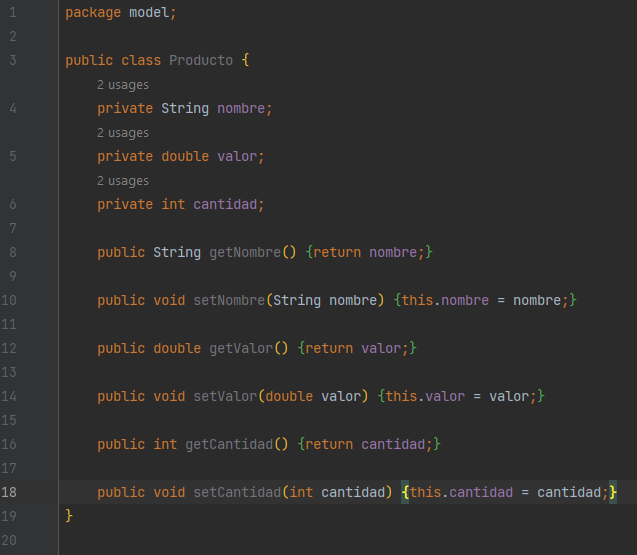
Task: Click the setCantidad method name
Action: click(237, 492)
